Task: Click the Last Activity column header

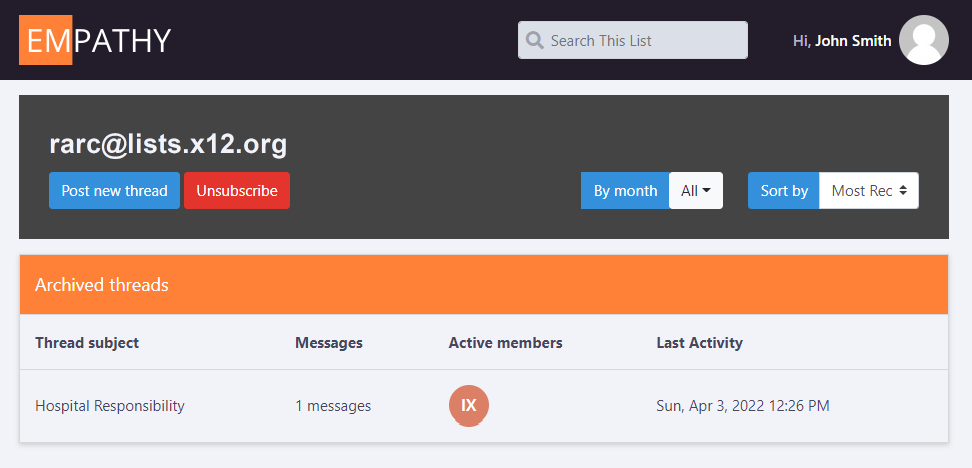Action: (x=699, y=343)
